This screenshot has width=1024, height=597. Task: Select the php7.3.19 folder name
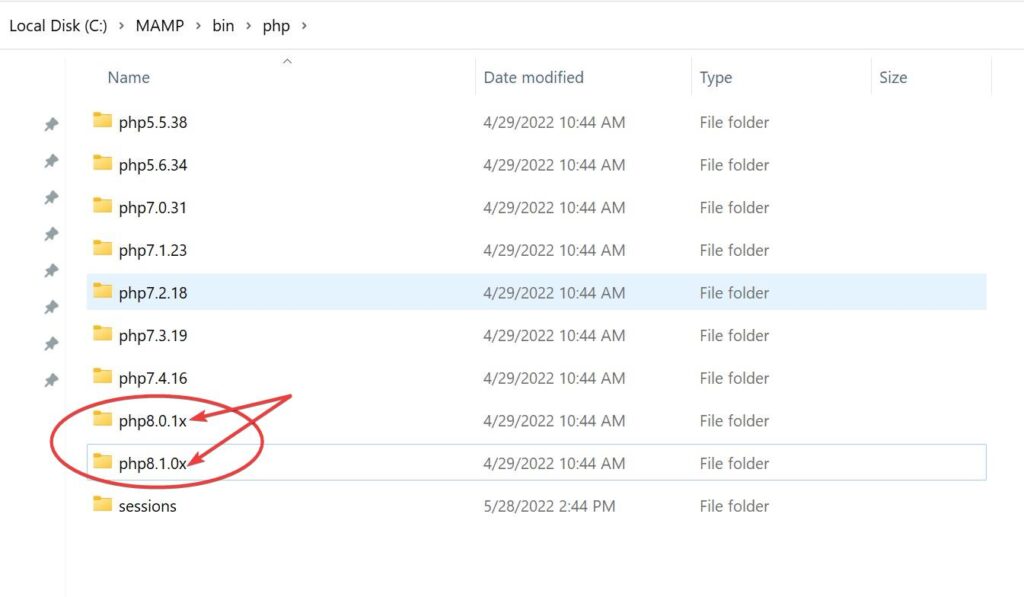(153, 336)
